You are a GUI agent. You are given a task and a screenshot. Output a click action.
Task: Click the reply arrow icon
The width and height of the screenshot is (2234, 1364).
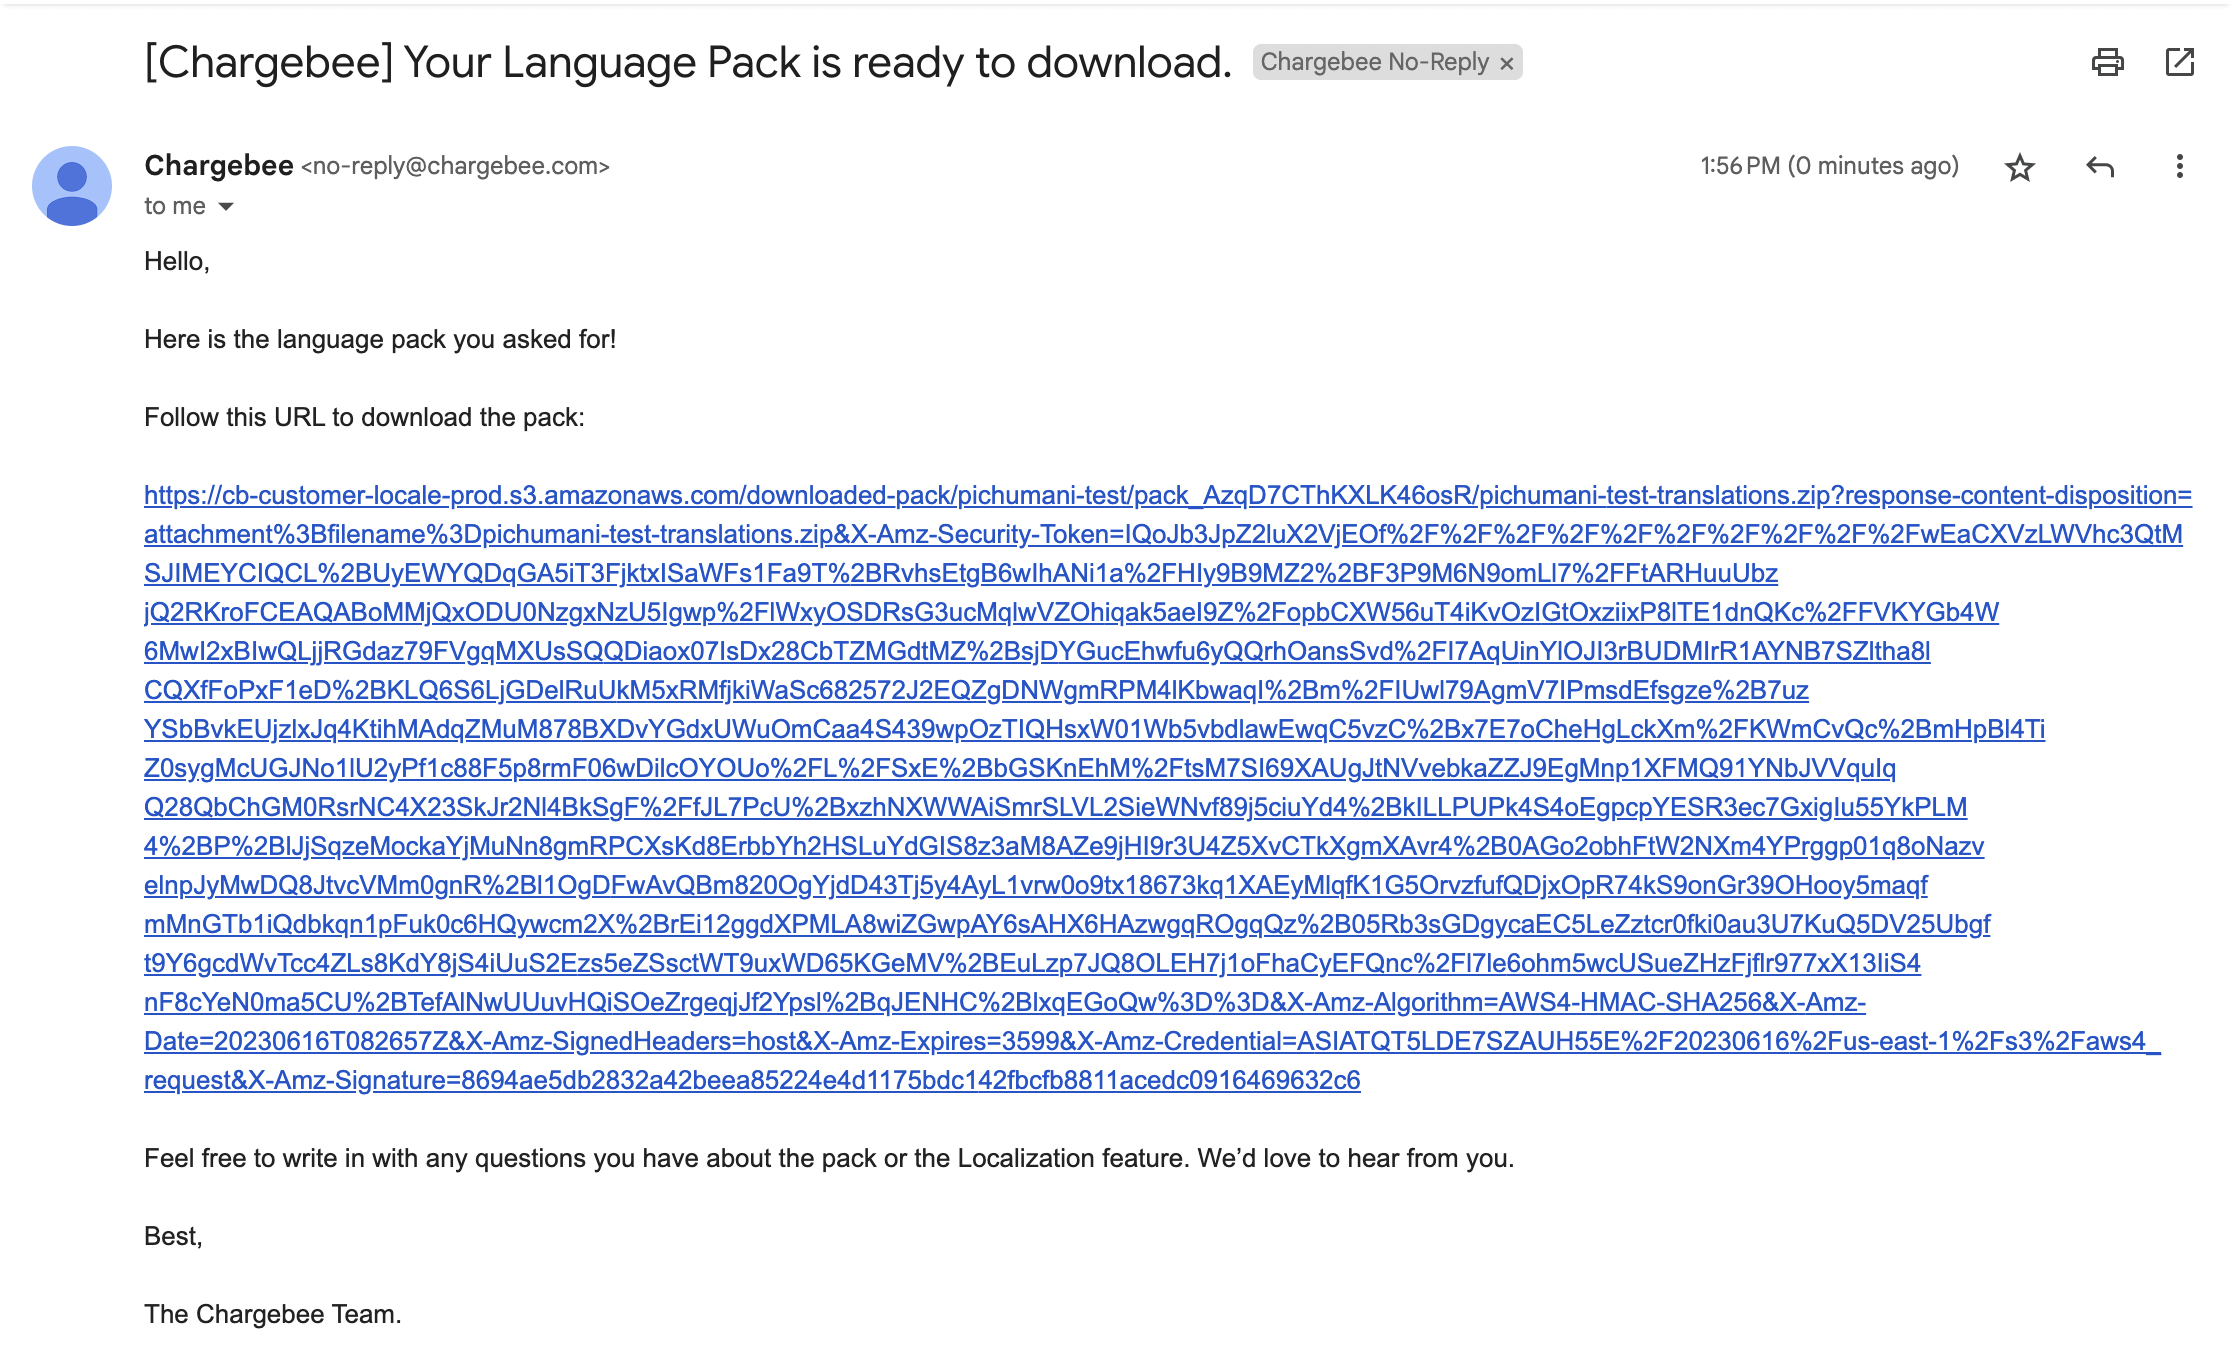pos(2100,167)
